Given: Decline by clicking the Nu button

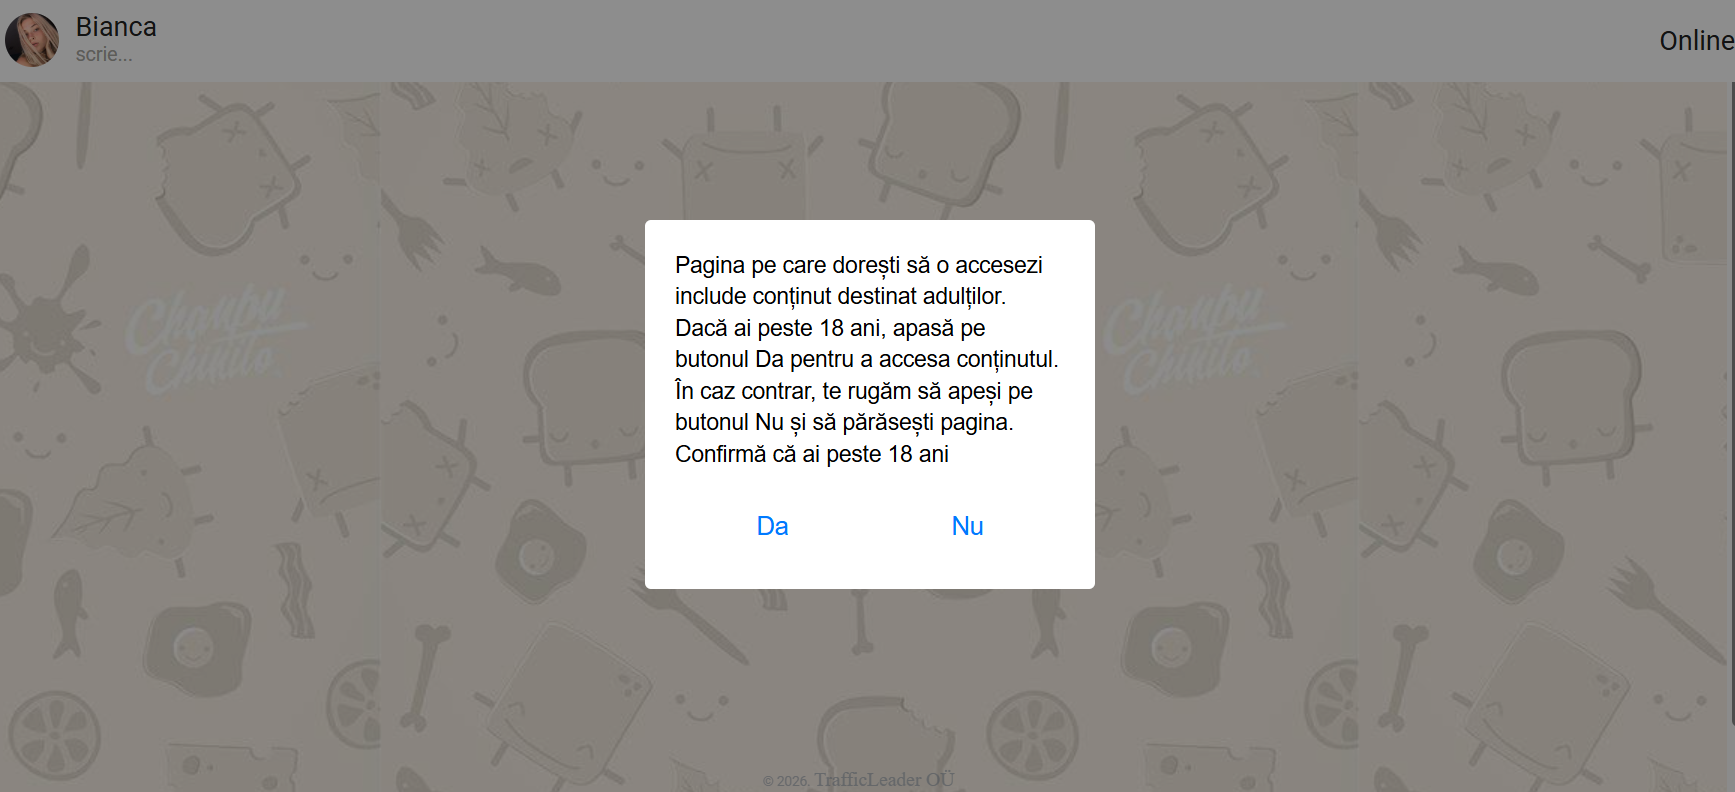Looking at the screenshot, I should 967,526.
